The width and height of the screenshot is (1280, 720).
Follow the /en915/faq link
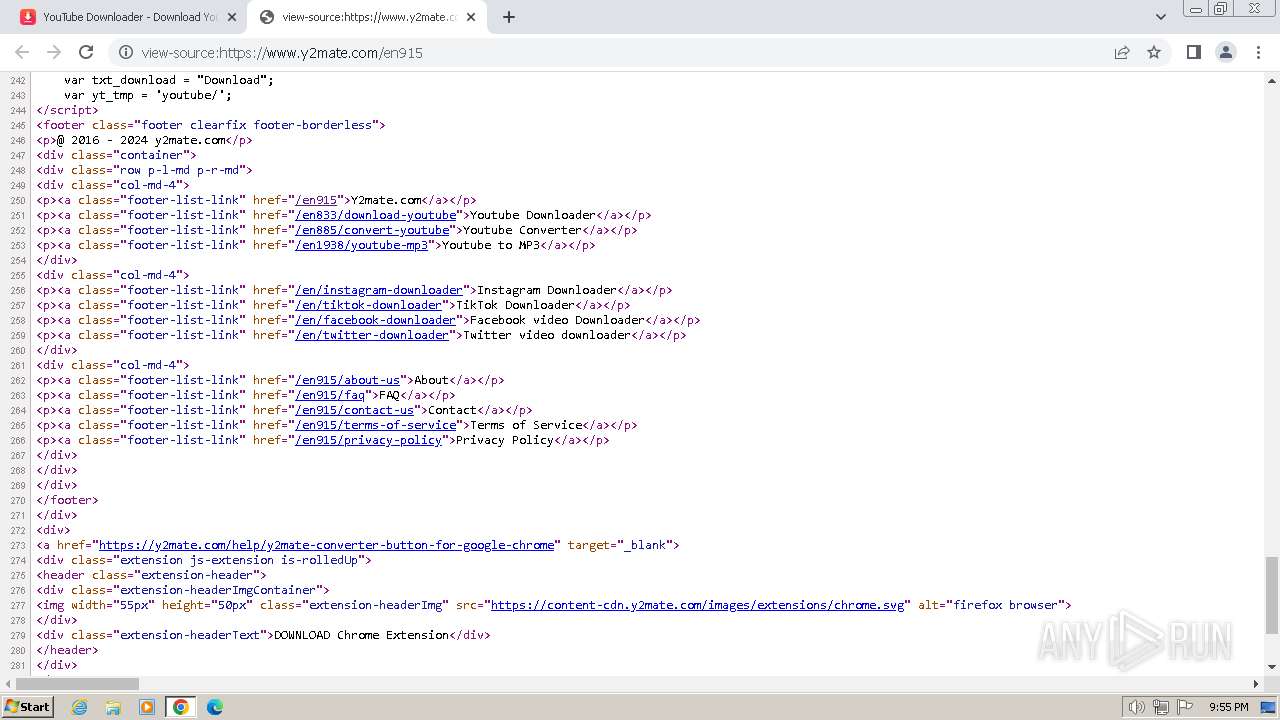pos(330,395)
